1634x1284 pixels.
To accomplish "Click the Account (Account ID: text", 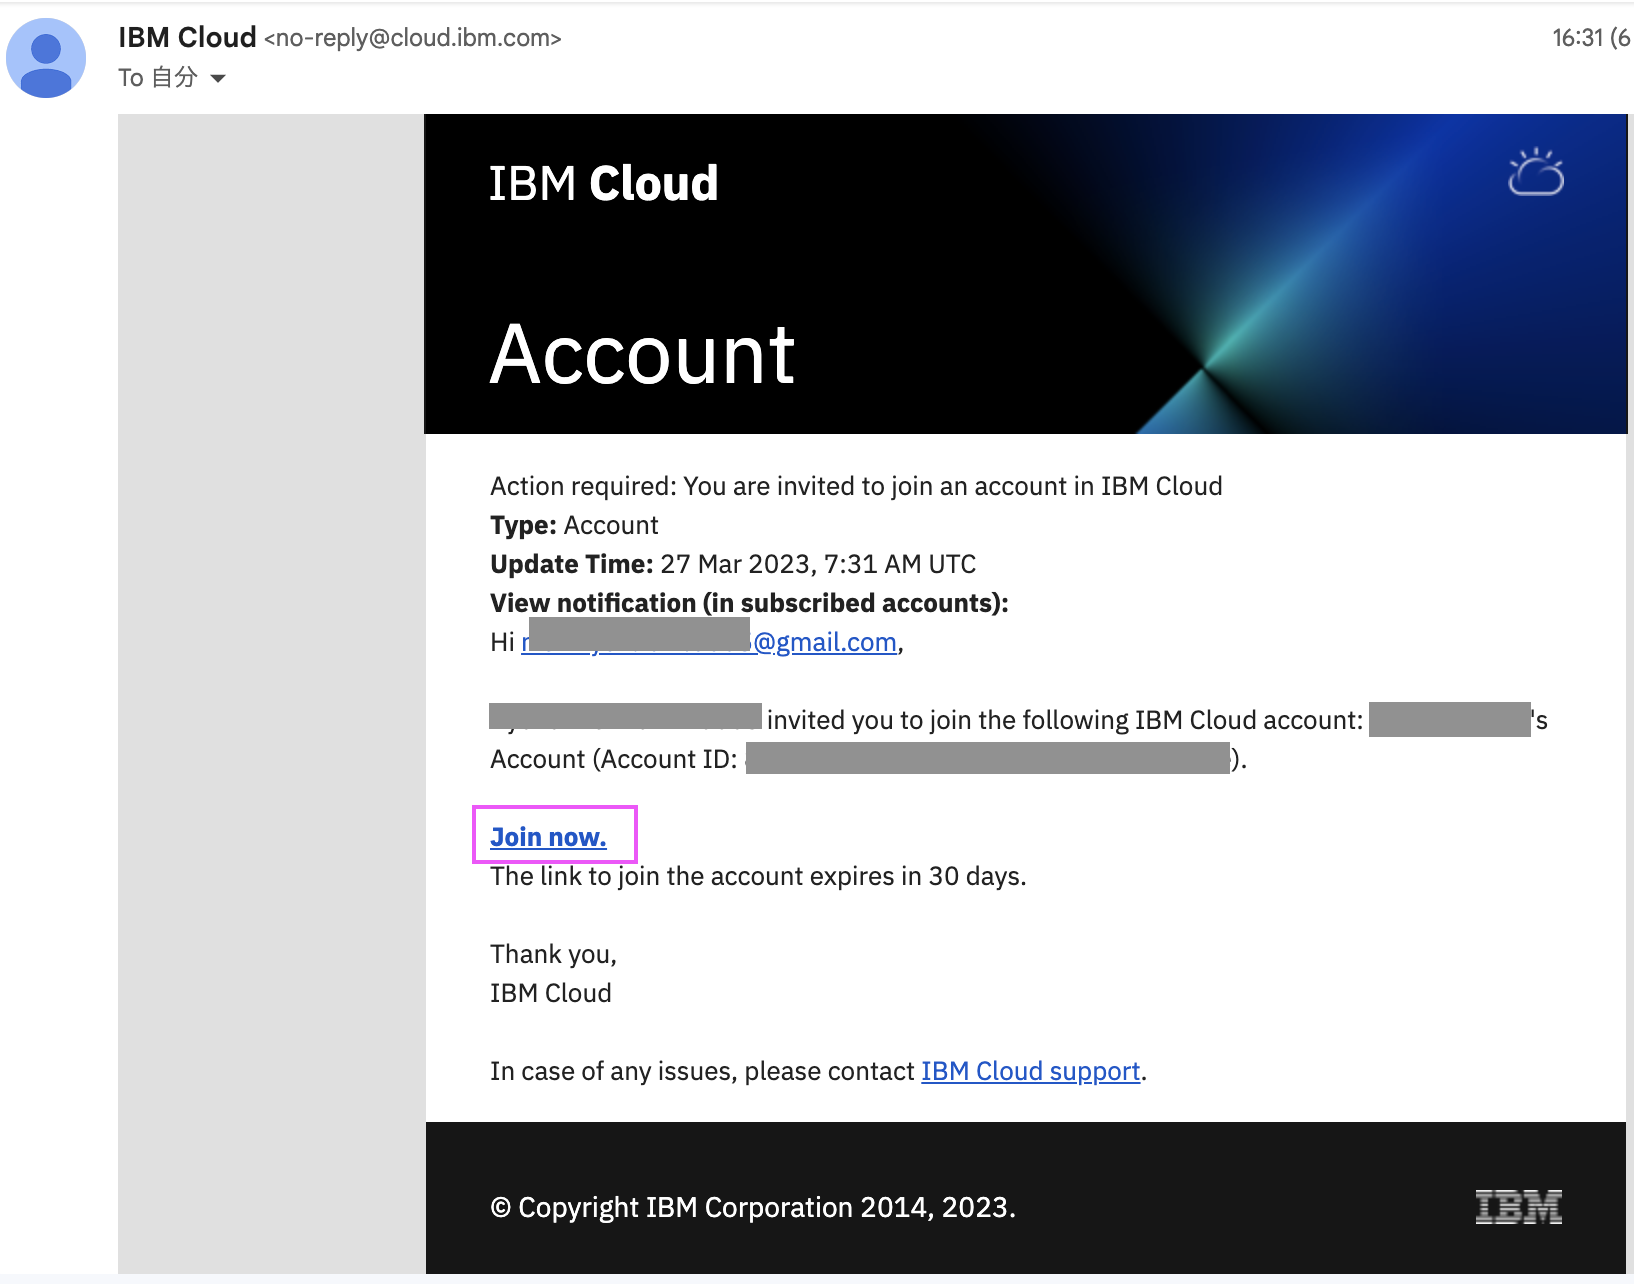I will 614,759.
